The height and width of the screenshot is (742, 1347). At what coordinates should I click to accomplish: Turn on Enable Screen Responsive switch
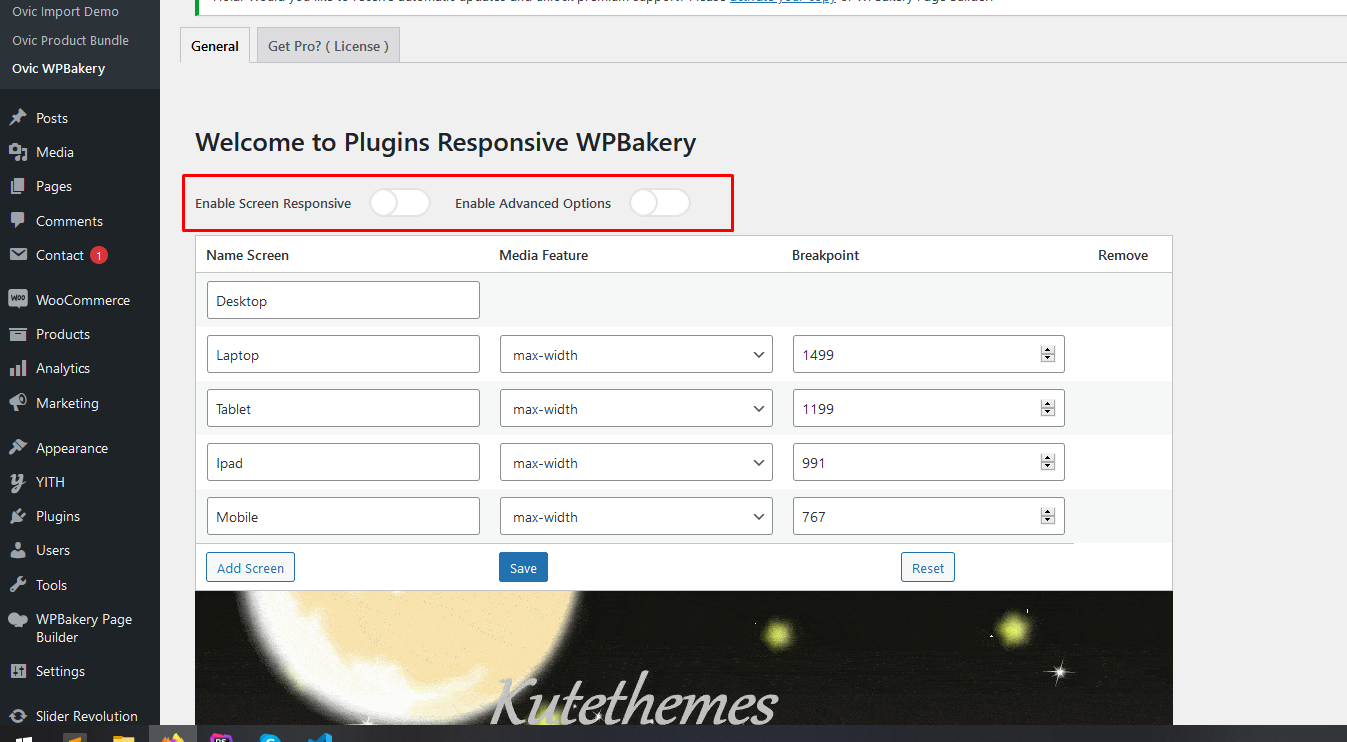pos(400,203)
